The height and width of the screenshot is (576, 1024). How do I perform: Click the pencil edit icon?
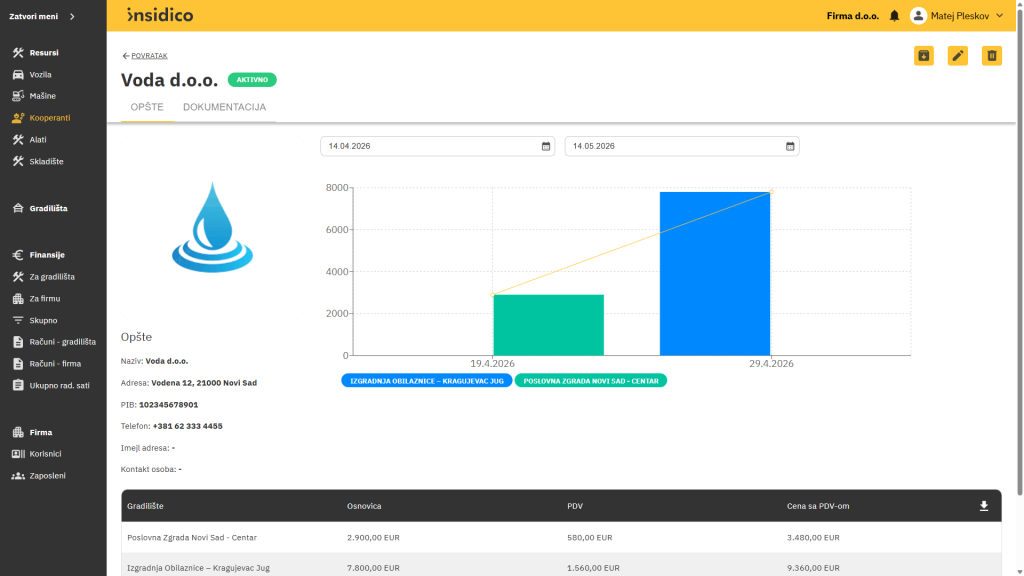click(x=957, y=56)
